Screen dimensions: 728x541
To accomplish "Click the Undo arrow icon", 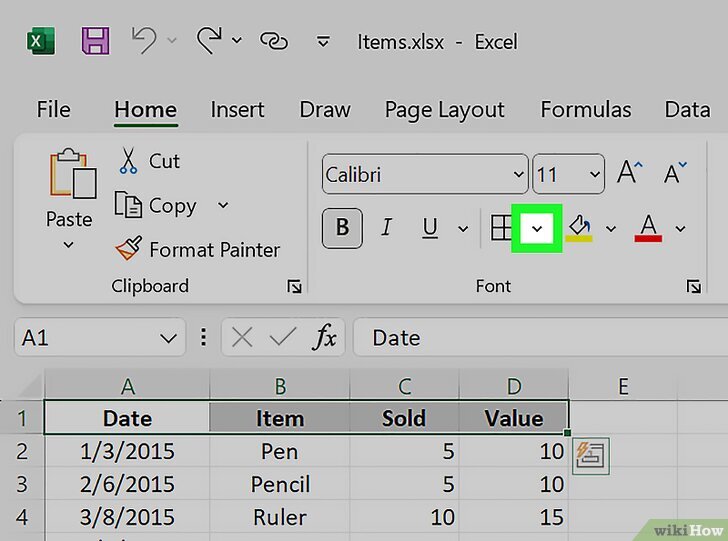I will [145, 41].
